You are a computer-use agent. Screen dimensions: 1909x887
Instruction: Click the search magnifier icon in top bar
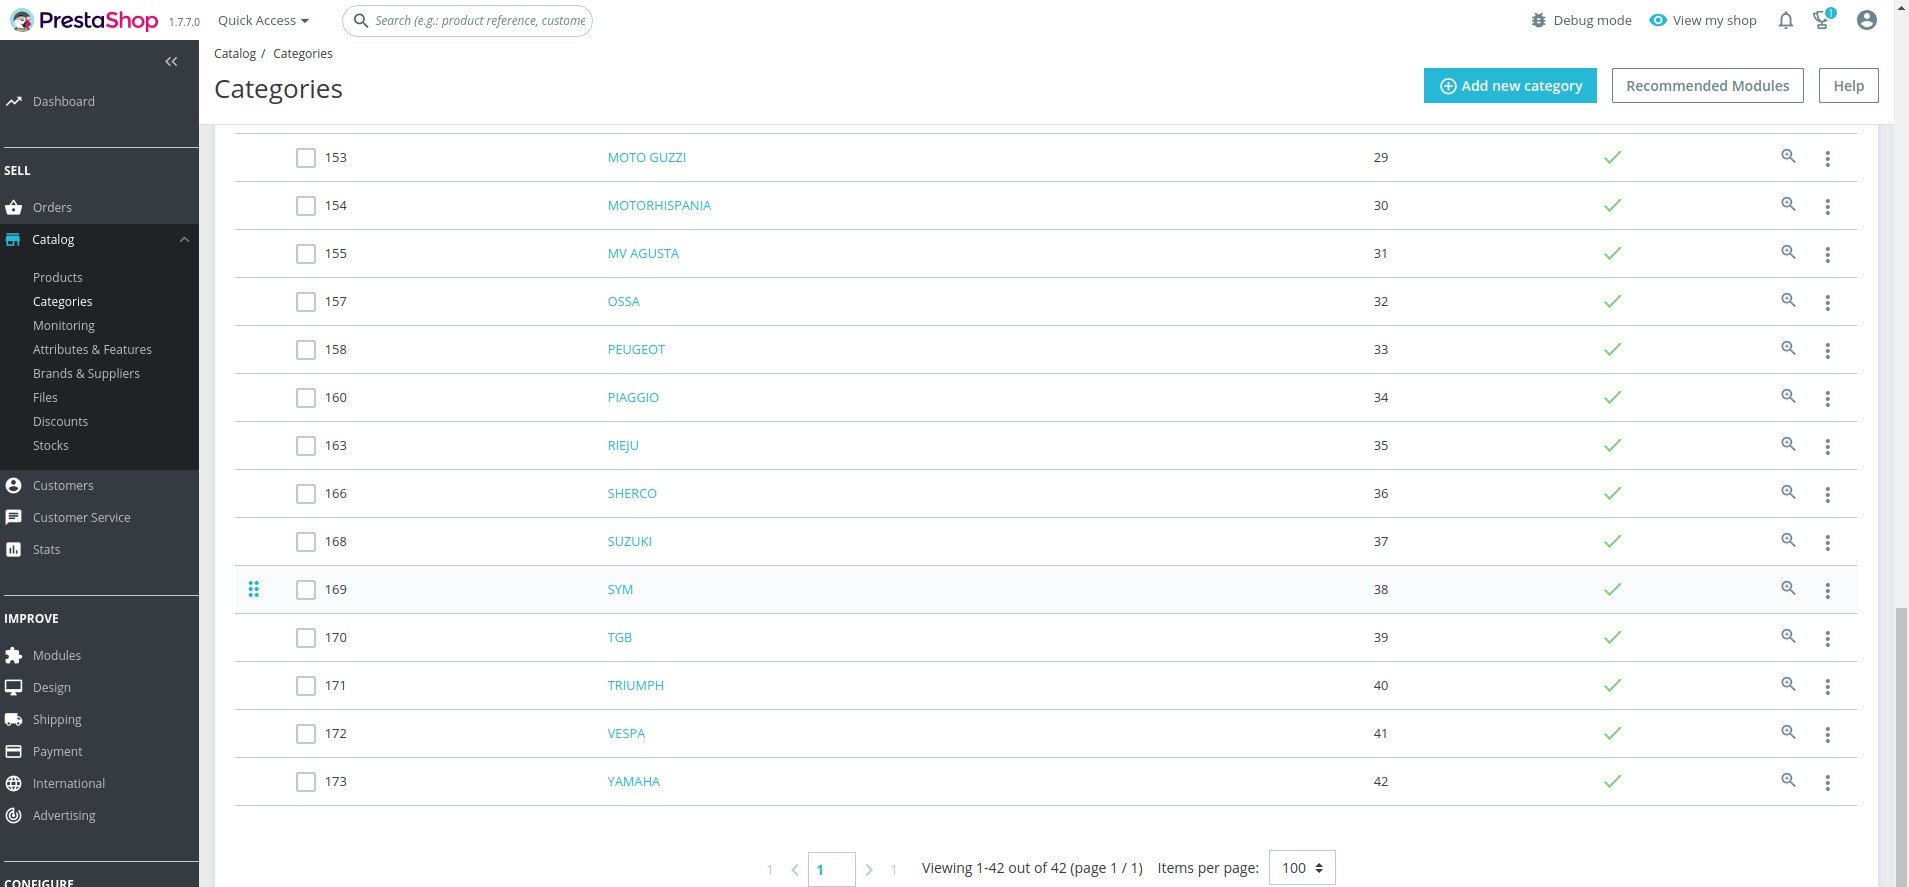click(361, 20)
